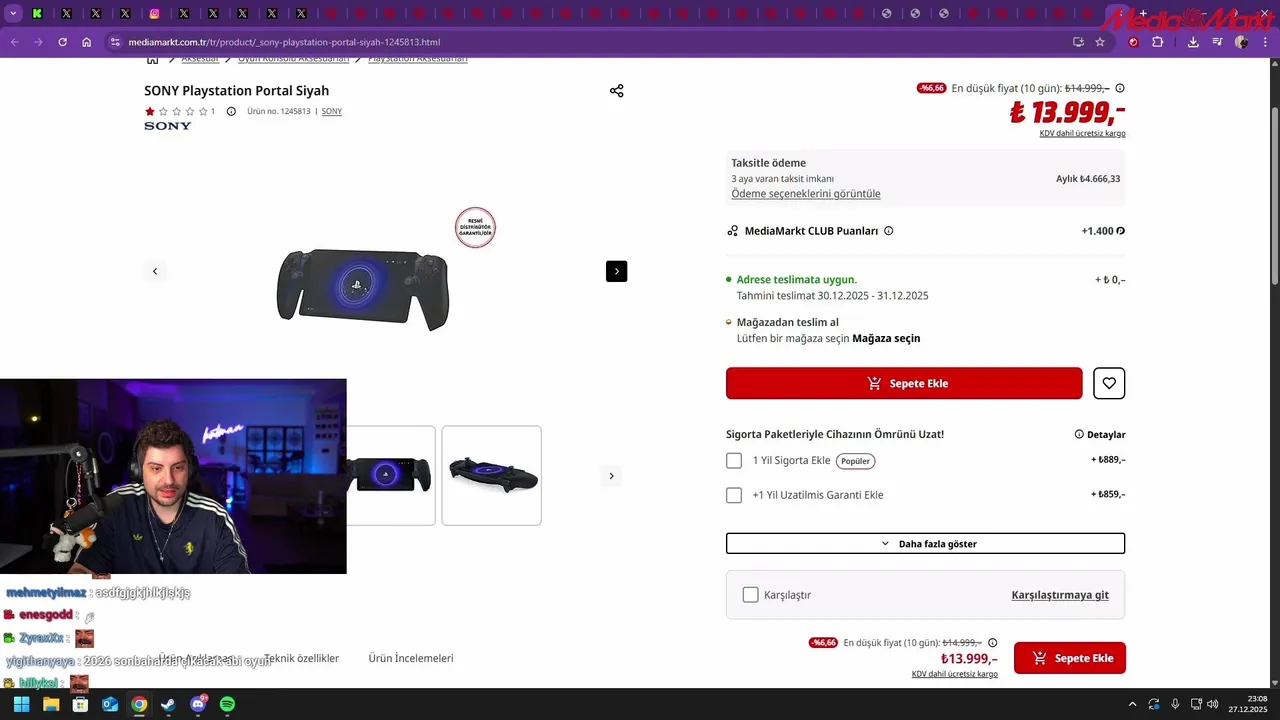Open Ödeme seçeneklerini görüntüle link
The height and width of the screenshot is (720, 1280).
[806, 194]
